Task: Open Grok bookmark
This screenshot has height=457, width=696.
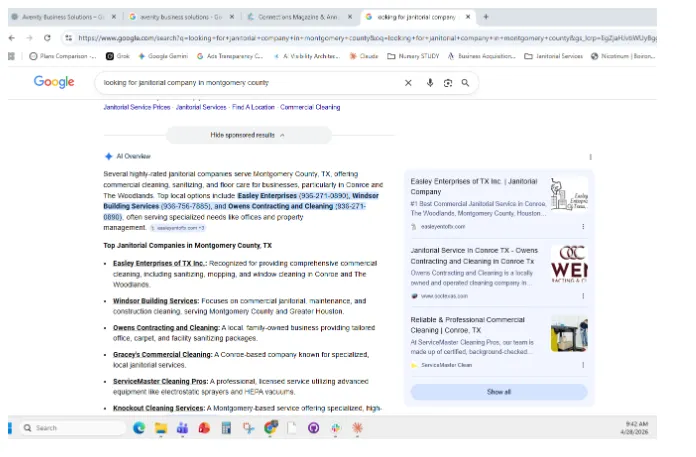Action: [118, 56]
